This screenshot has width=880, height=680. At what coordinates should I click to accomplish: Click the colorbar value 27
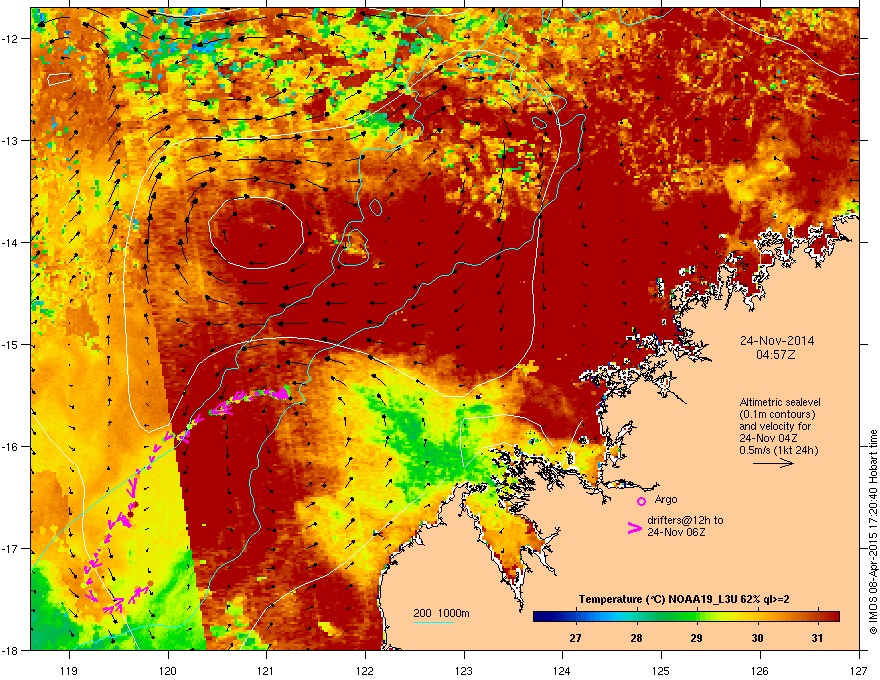click(575, 638)
